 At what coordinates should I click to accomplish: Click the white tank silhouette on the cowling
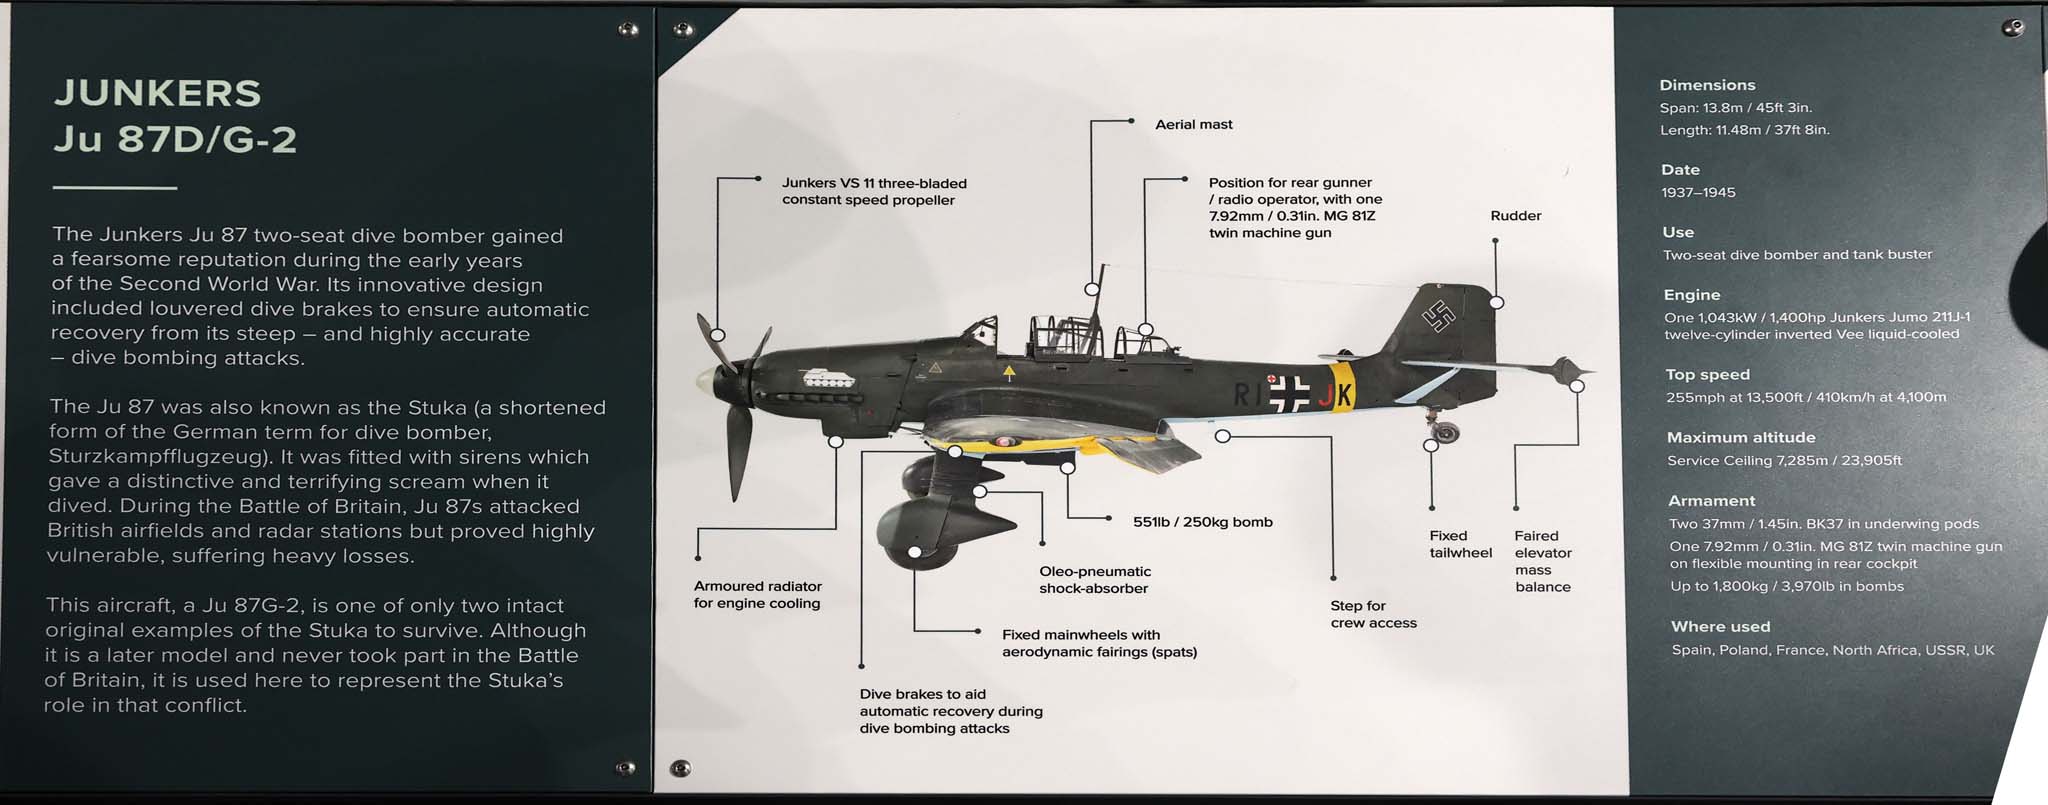(827, 379)
